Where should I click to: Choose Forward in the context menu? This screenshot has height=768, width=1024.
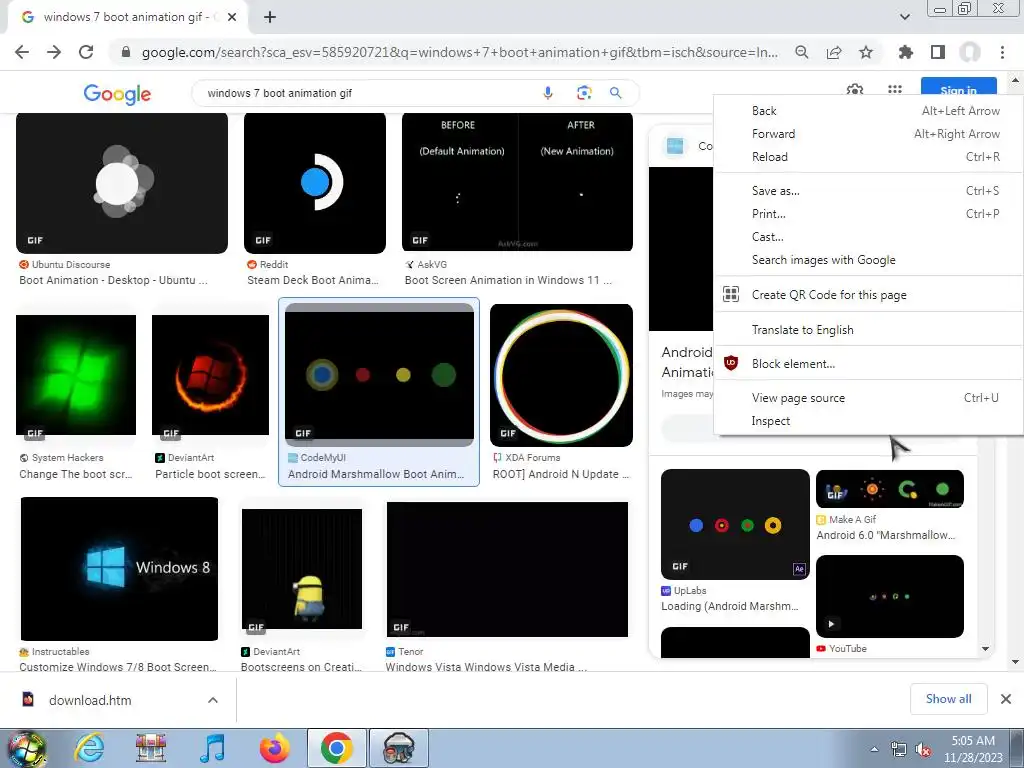(x=869, y=134)
